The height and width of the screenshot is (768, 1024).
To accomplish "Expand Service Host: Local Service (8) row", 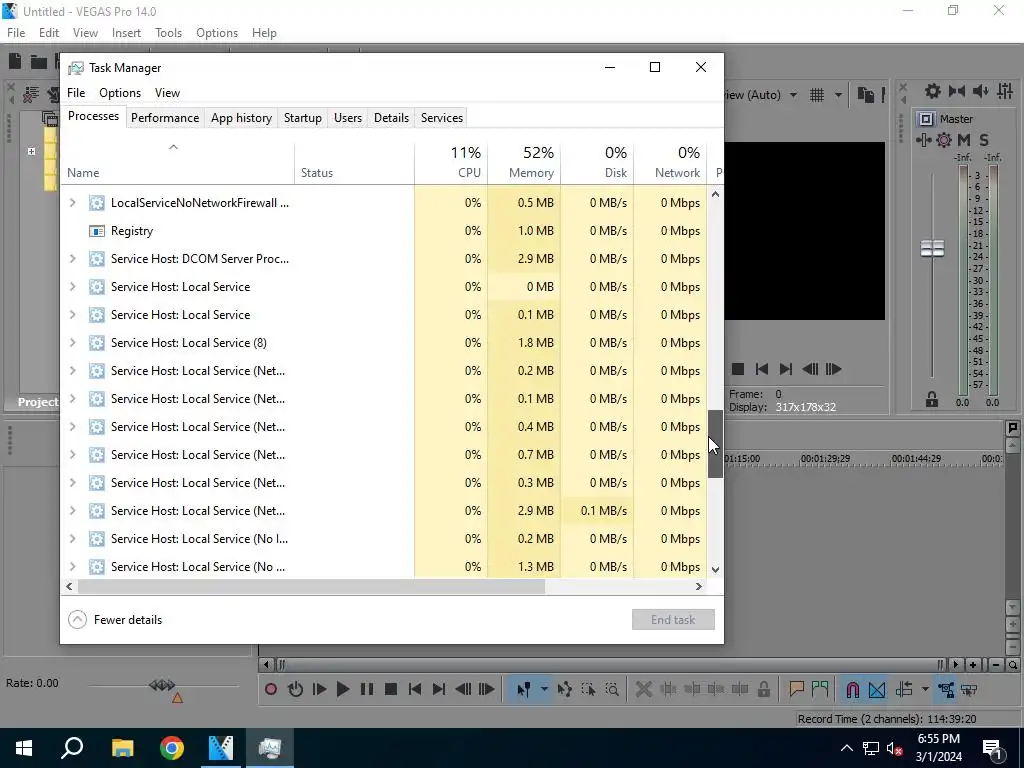I will coord(72,343).
